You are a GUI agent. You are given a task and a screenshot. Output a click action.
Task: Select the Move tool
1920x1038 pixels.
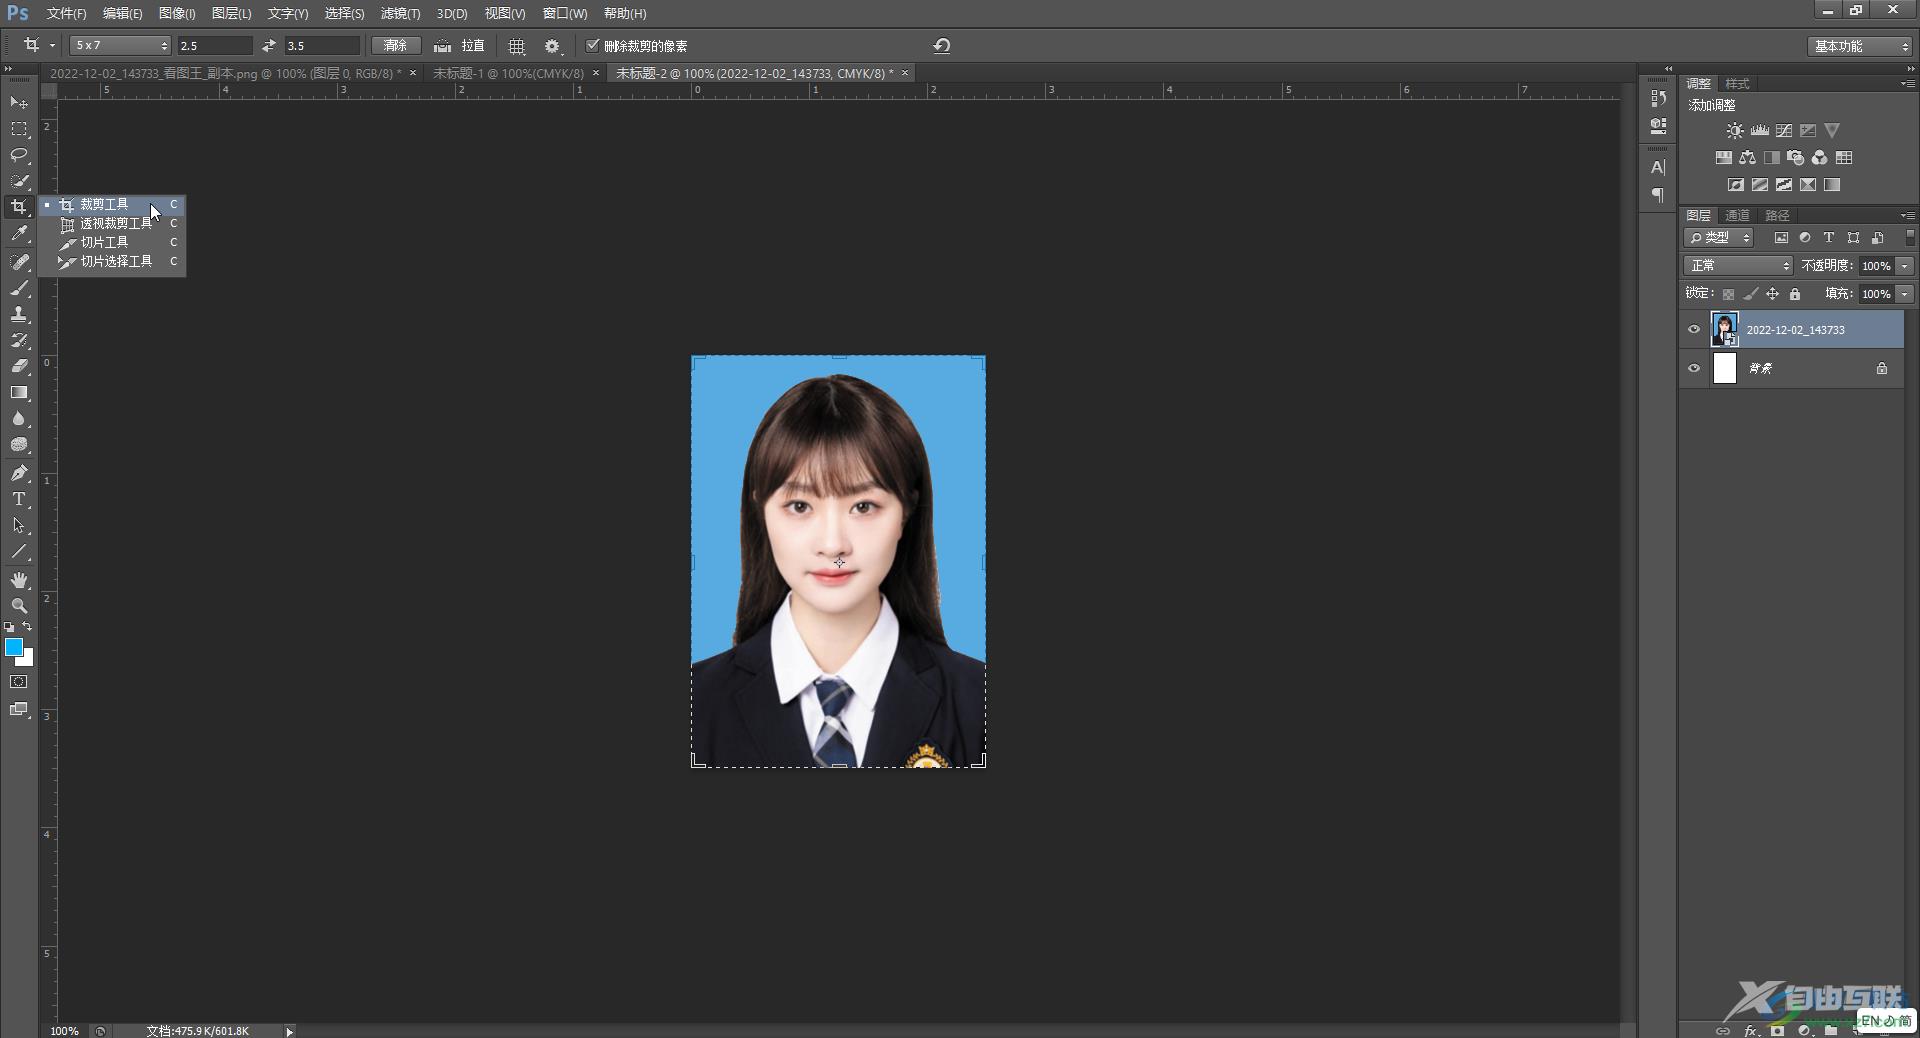[x=19, y=103]
